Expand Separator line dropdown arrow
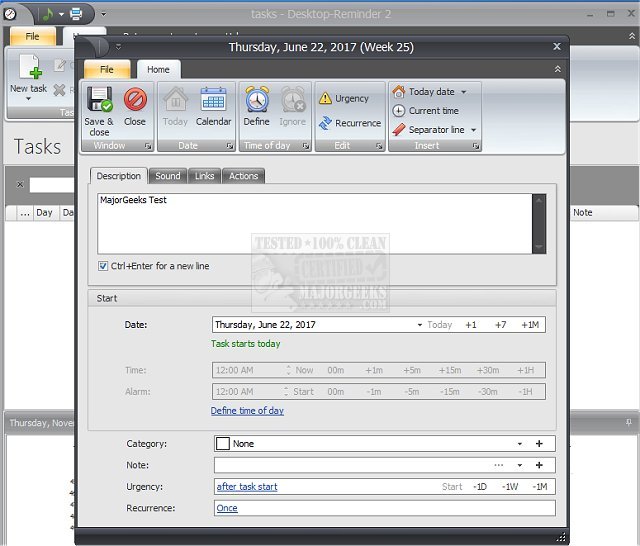The width and height of the screenshot is (640, 546). (x=473, y=130)
